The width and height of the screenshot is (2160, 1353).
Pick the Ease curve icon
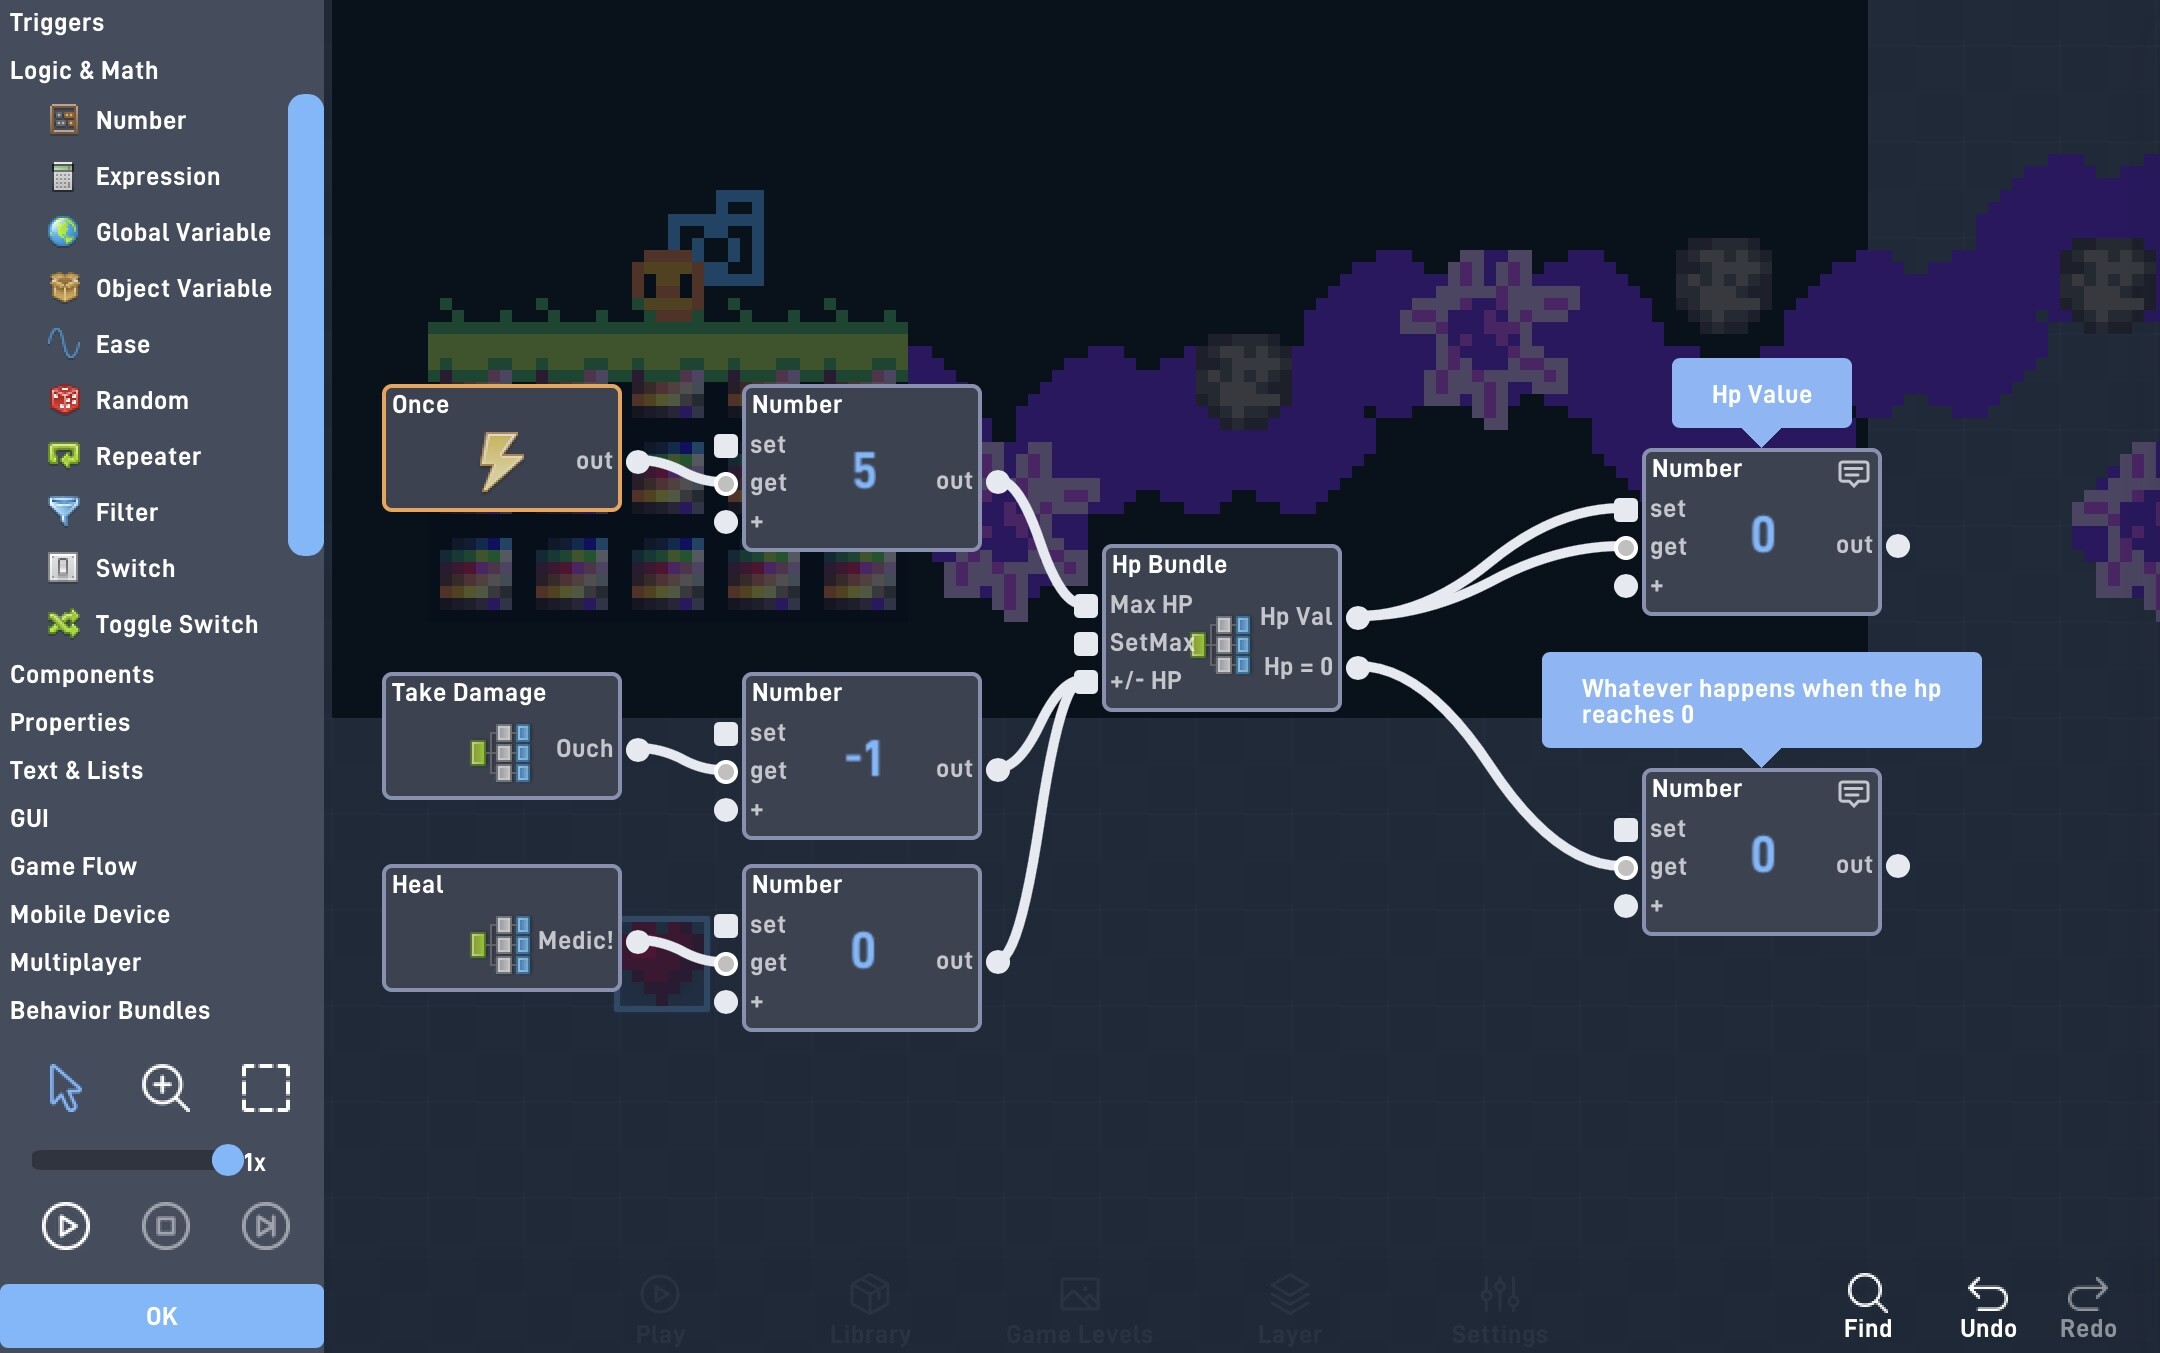[x=64, y=344]
